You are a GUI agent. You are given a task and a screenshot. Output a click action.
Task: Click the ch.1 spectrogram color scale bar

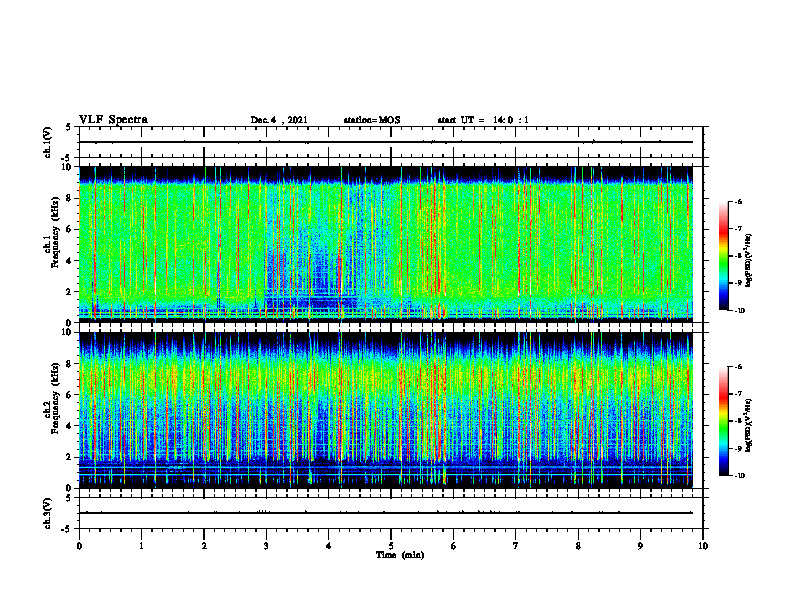[x=723, y=256]
